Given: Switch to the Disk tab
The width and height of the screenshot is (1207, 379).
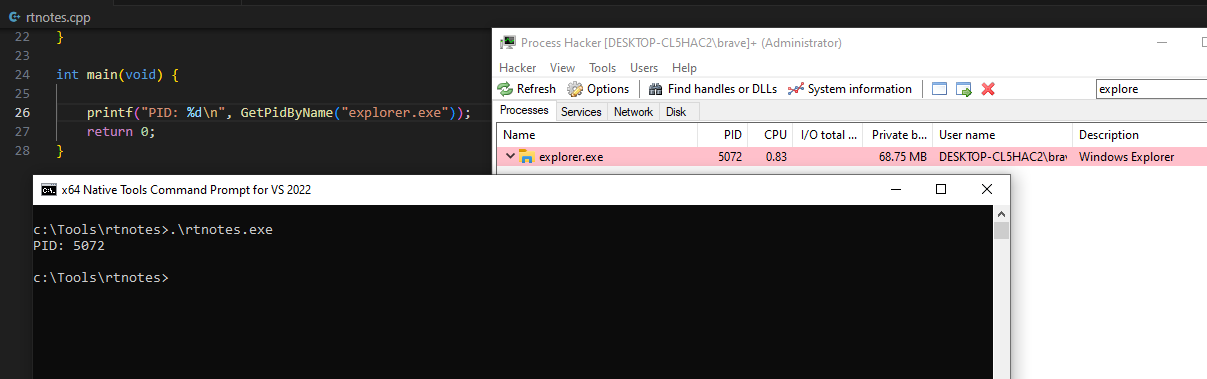Looking at the screenshot, I should click(x=676, y=112).
